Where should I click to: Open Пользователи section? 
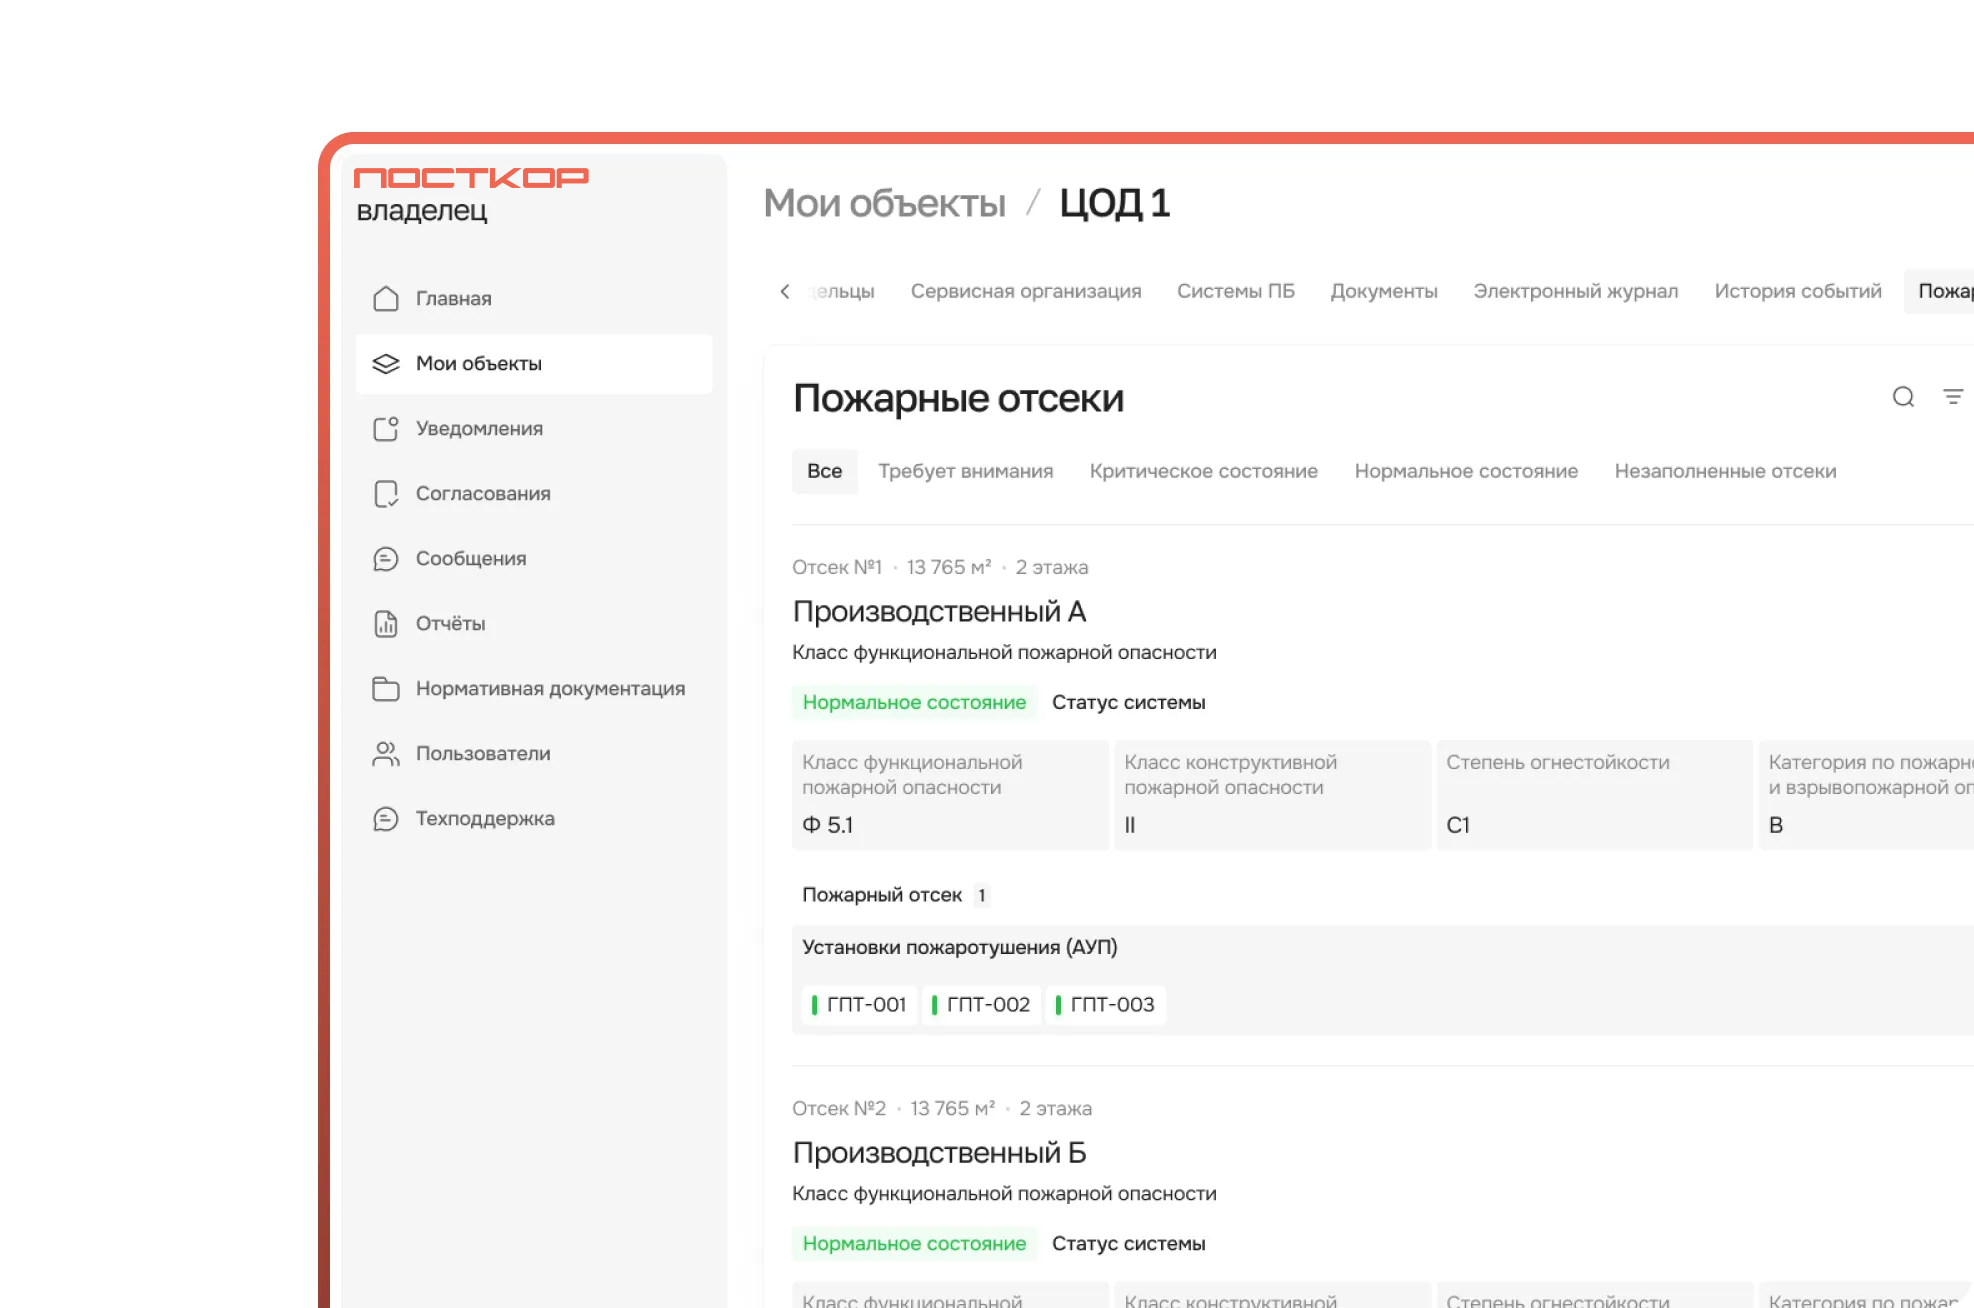click(534, 754)
